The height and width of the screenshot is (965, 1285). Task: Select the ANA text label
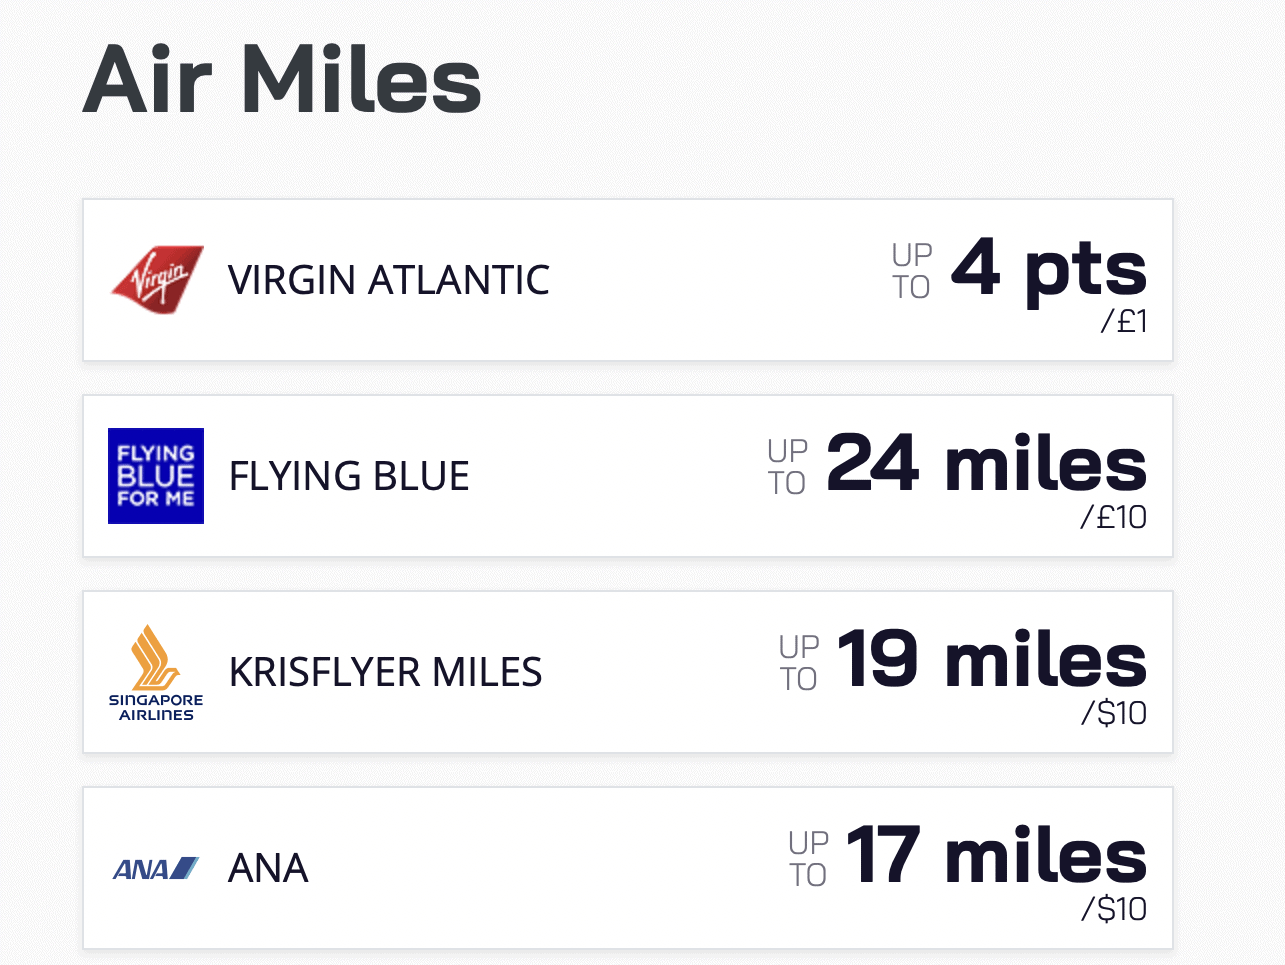pos(268,868)
